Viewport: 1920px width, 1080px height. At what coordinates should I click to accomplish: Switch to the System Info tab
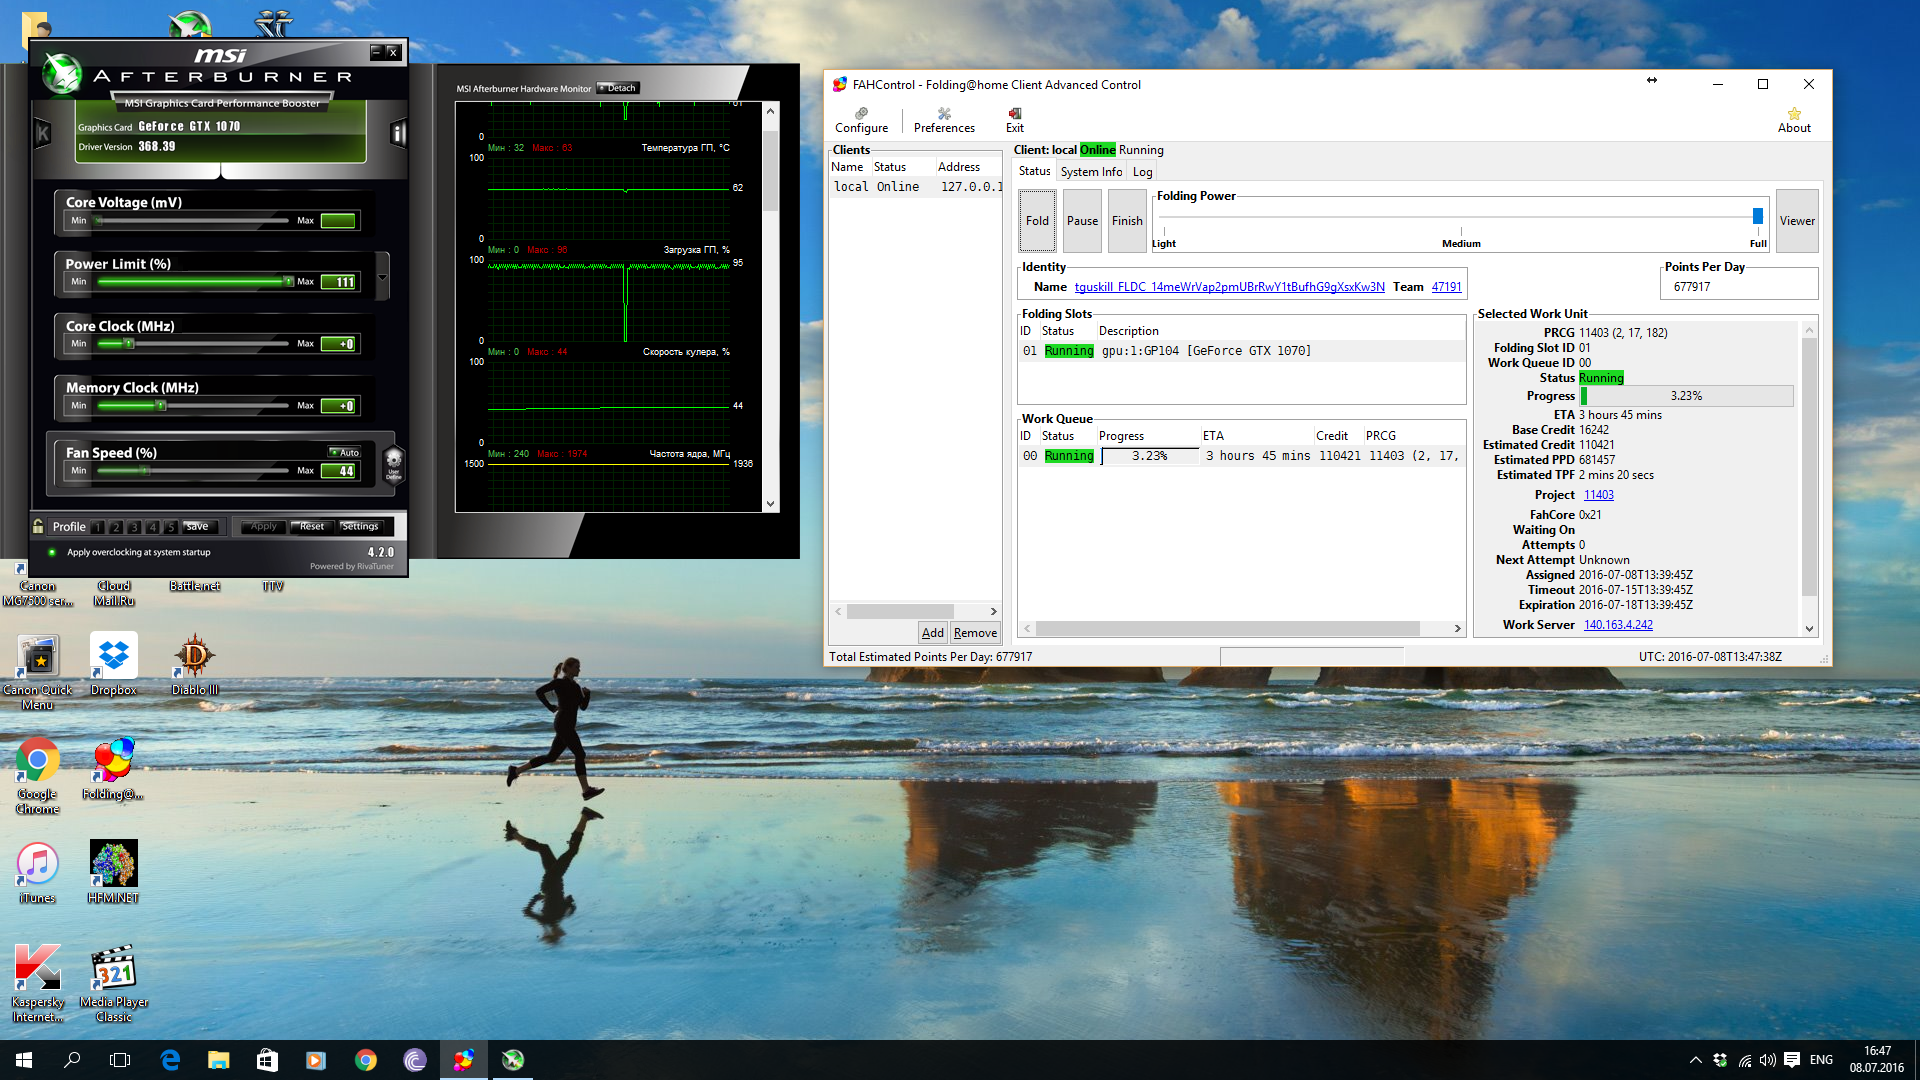click(x=1091, y=172)
